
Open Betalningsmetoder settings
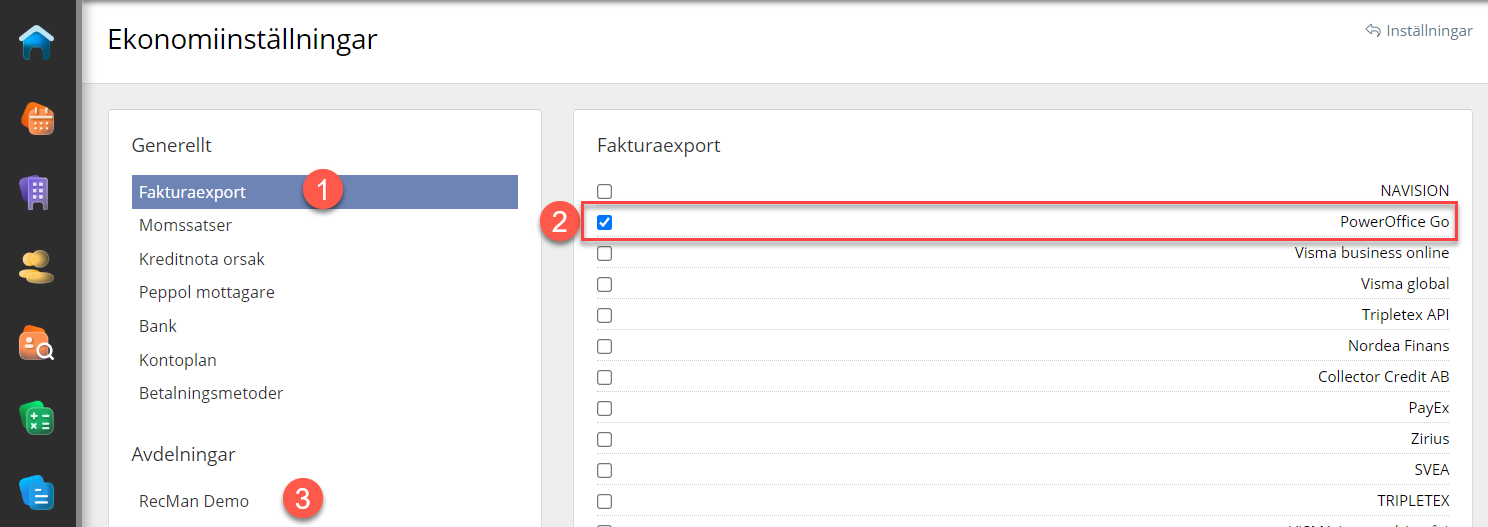click(x=211, y=394)
